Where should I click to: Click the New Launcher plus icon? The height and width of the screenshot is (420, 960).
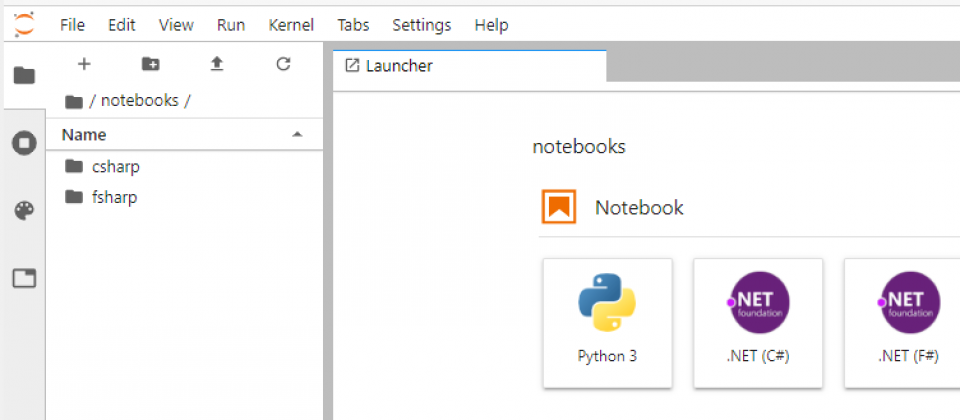[84, 64]
